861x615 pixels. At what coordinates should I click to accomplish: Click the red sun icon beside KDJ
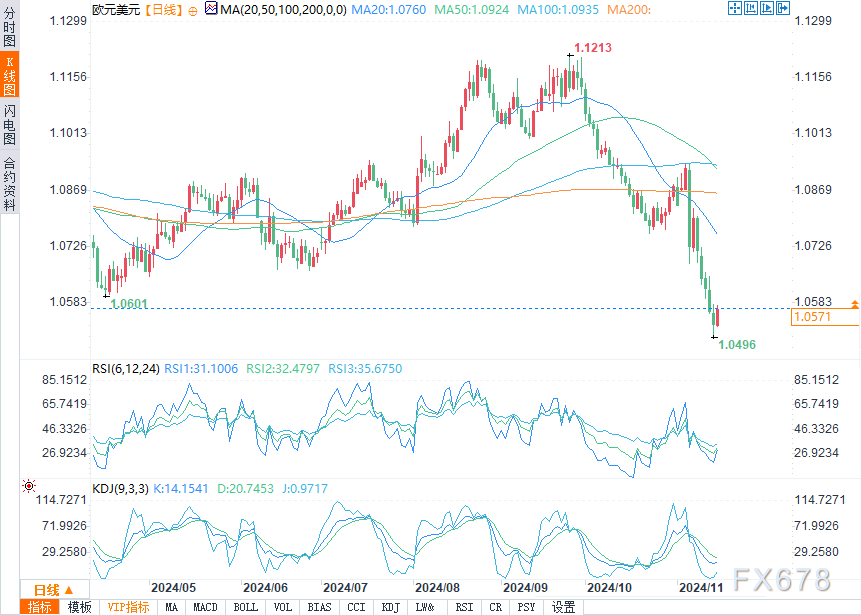click(x=29, y=486)
